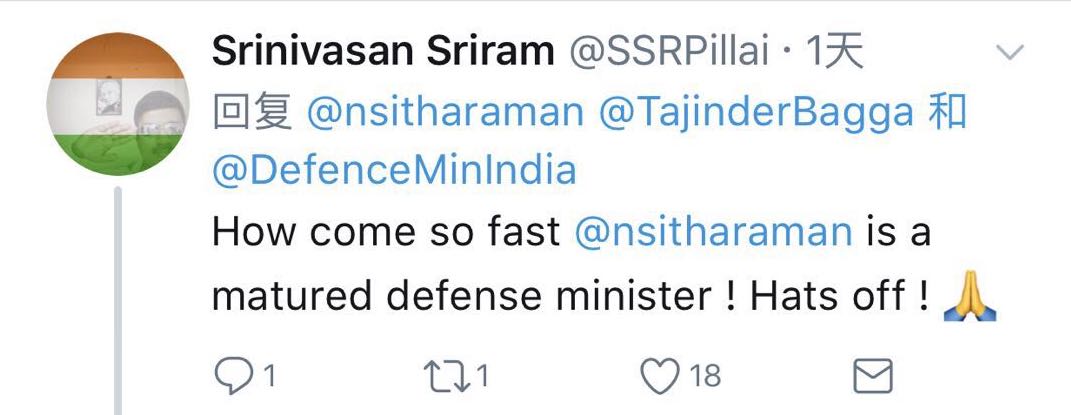Click the 回复 label before the mentions
The width and height of the screenshot is (1071, 415).
coord(252,113)
